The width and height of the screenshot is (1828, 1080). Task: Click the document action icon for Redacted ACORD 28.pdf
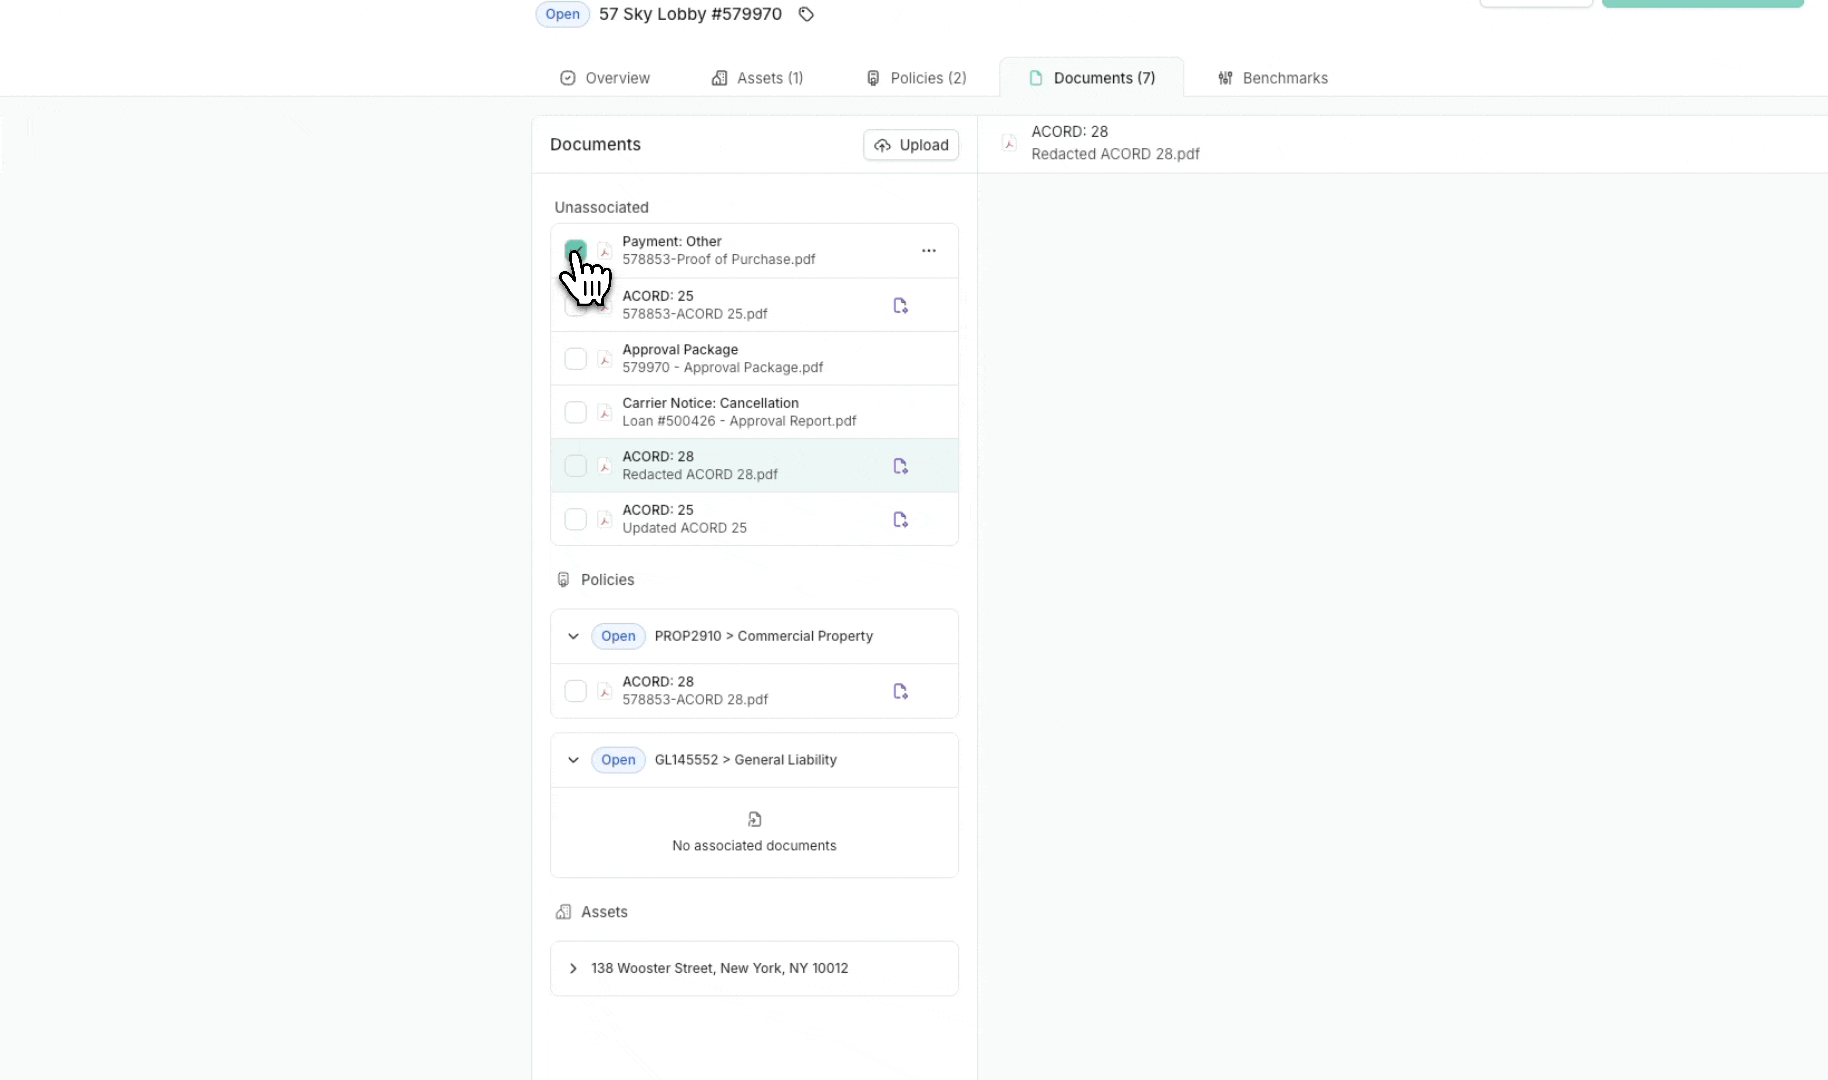(900, 466)
